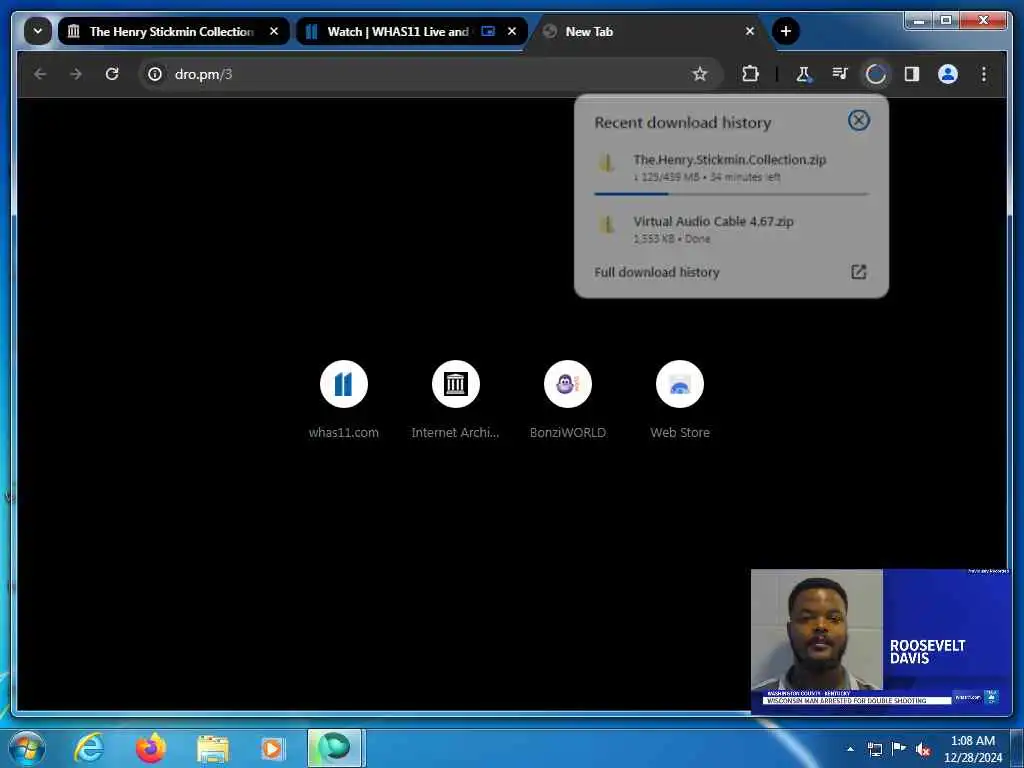Switch to The Henry Stickmin Collection tab
The height and width of the screenshot is (768, 1024).
[x=173, y=31]
